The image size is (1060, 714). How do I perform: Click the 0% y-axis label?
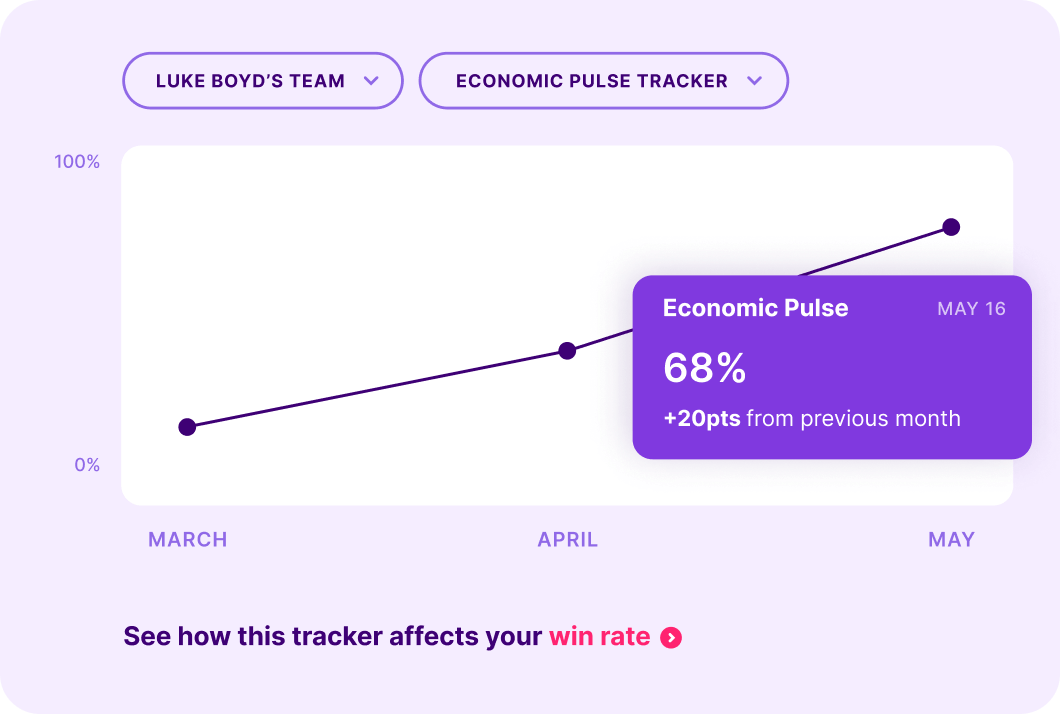[87, 465]
